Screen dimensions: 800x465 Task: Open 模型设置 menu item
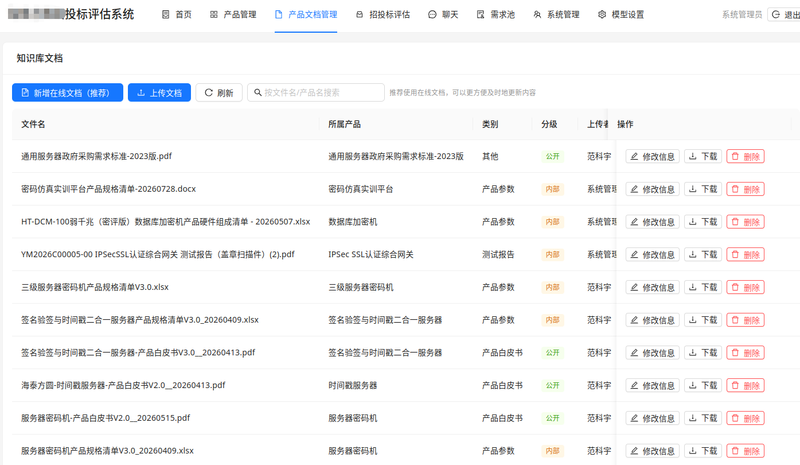pos(620,15)
